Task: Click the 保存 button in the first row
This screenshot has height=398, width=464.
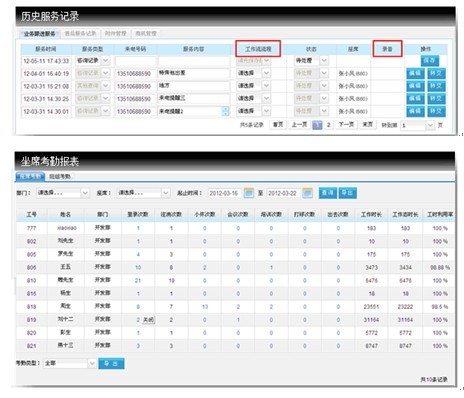Action: 430,61
